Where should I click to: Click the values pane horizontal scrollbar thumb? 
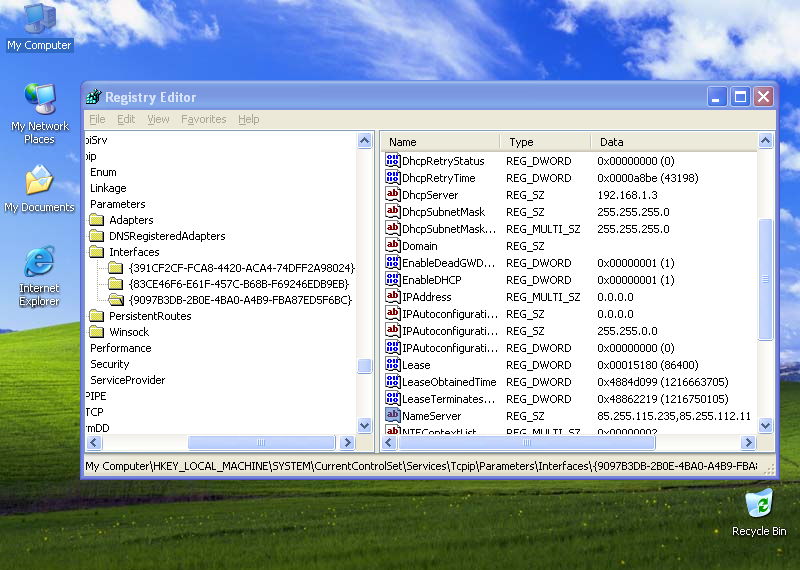click(527, 442)
